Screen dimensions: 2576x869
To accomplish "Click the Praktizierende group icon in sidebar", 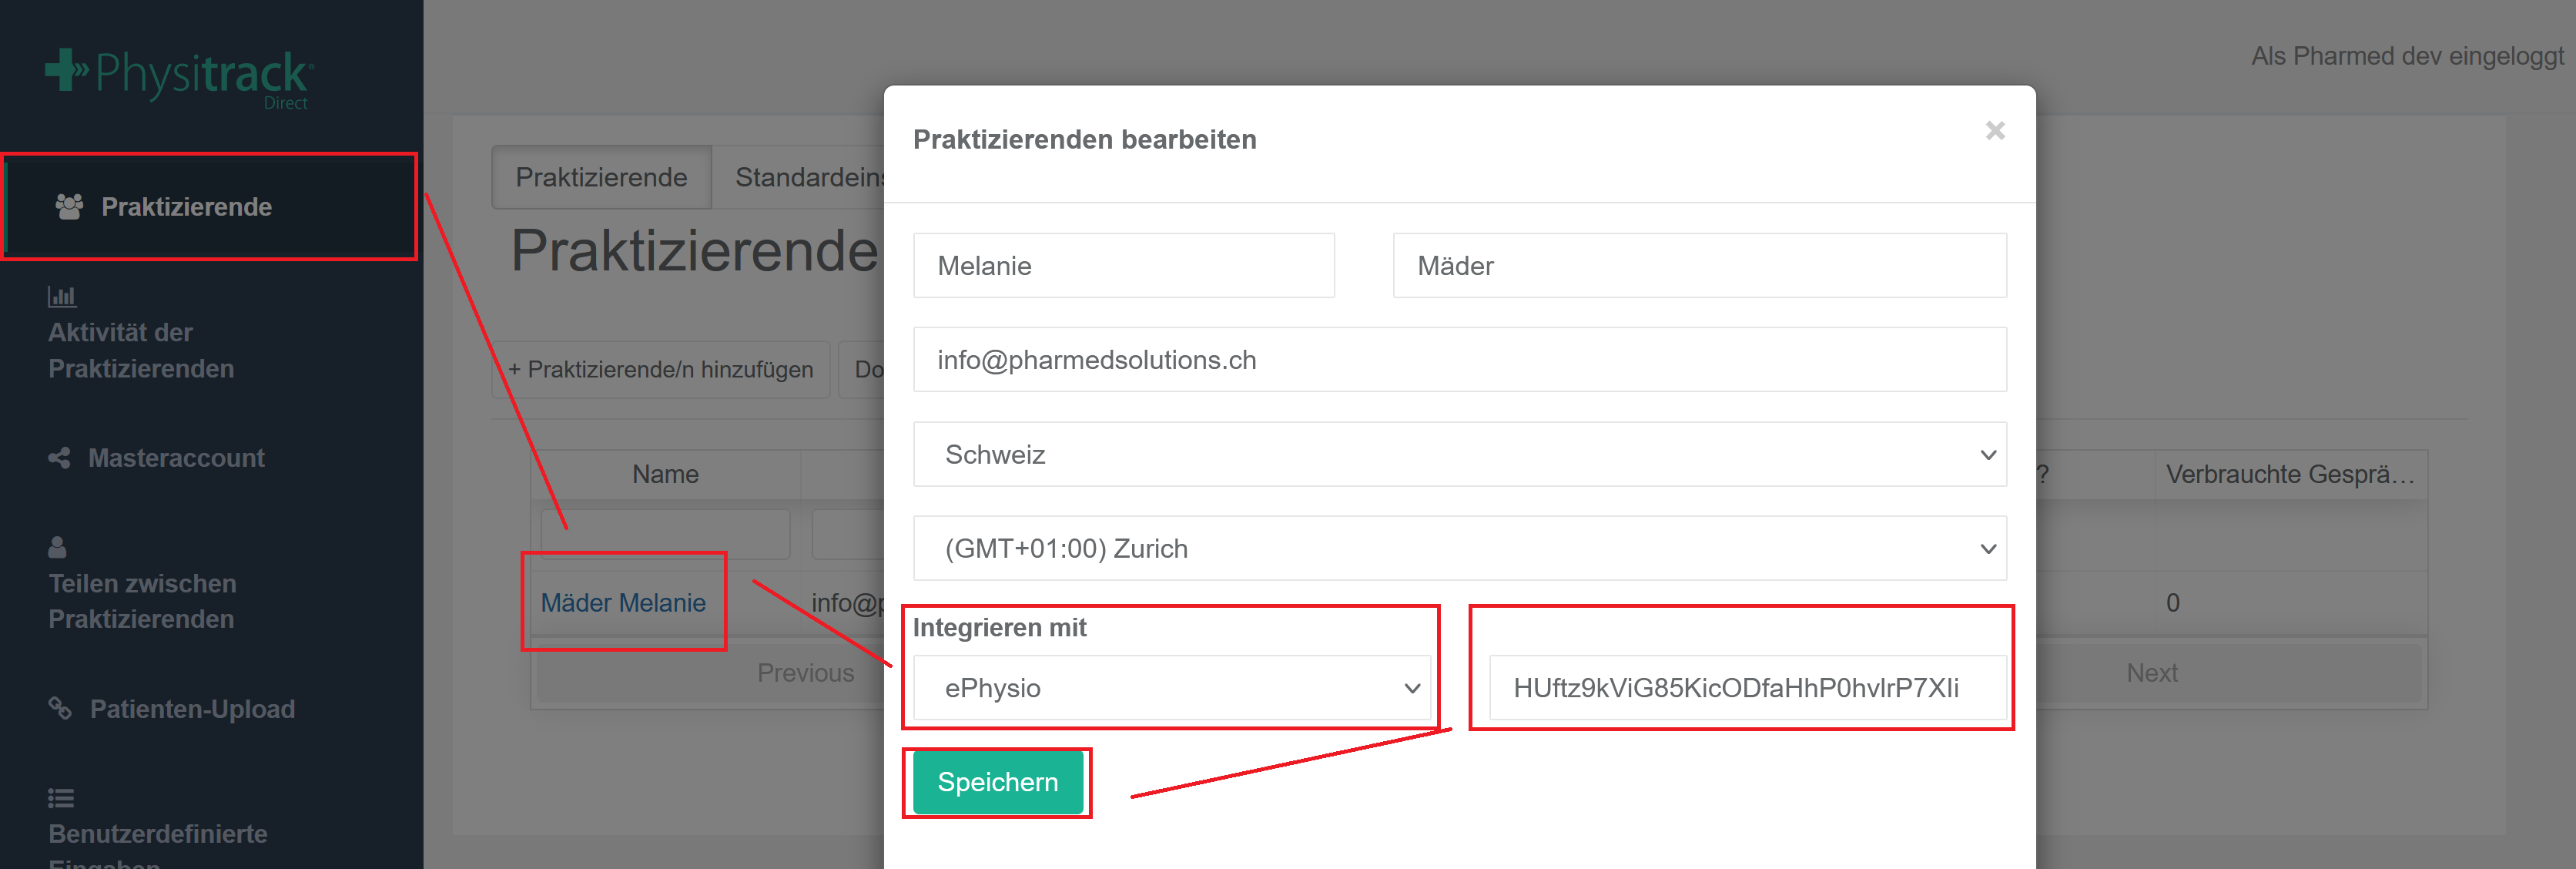I will tap(69, 207).
